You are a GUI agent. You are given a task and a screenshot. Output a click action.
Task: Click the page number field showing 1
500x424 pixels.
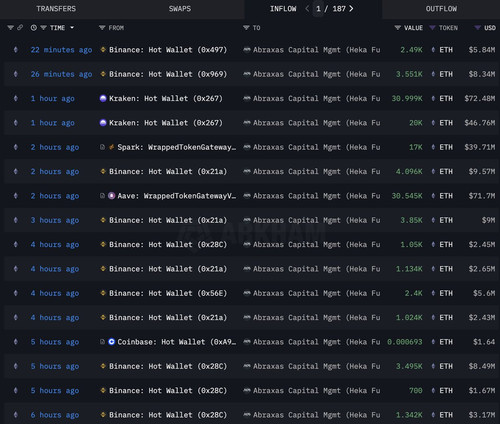point(318,9)
